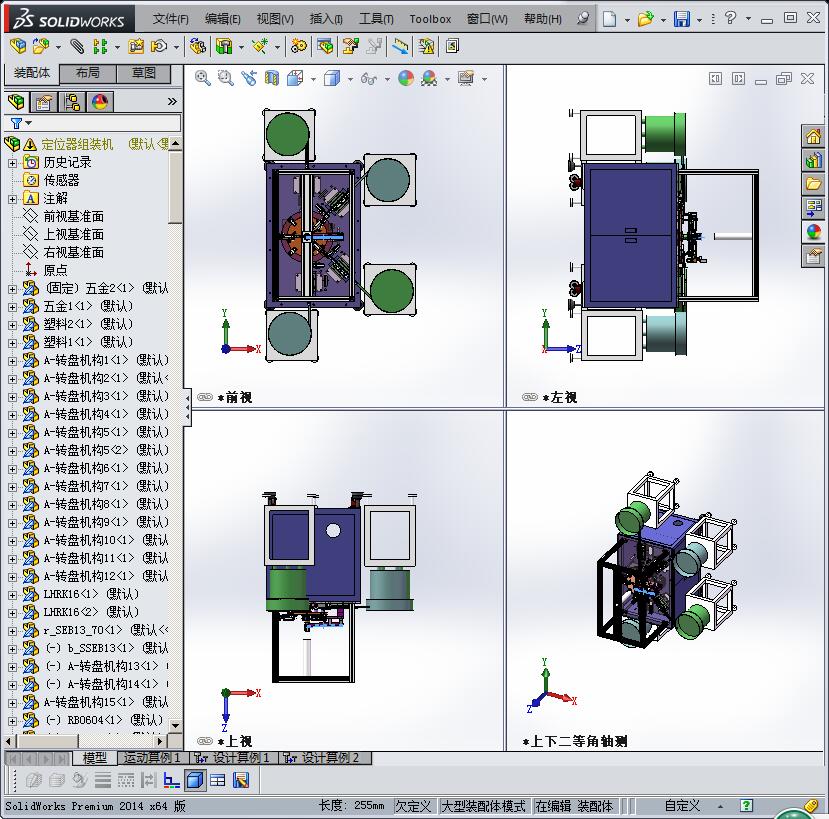Expand the 注解 tree node
Image resolution: width=829 pixels, height=819 pixels.
tap(12, 199)
